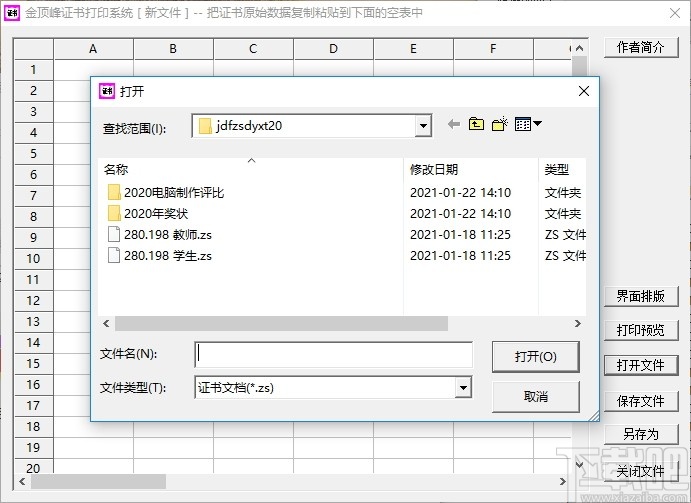The height and width of the screenshot is (503, 691).
Task: Click 另存为 button in main window
Action: 641,435
